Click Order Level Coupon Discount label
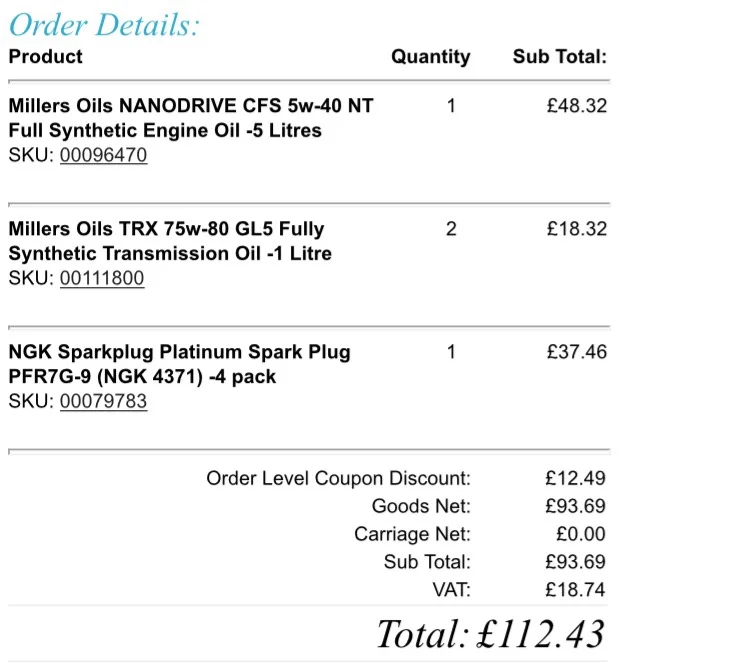 click(338, 478)
